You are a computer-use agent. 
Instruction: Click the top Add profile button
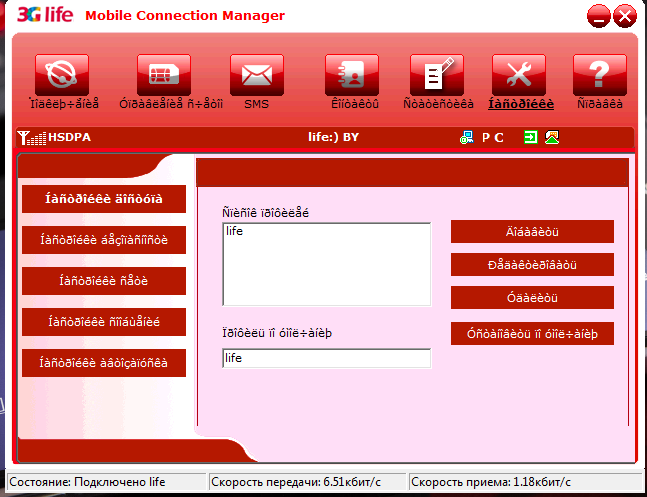532,232
